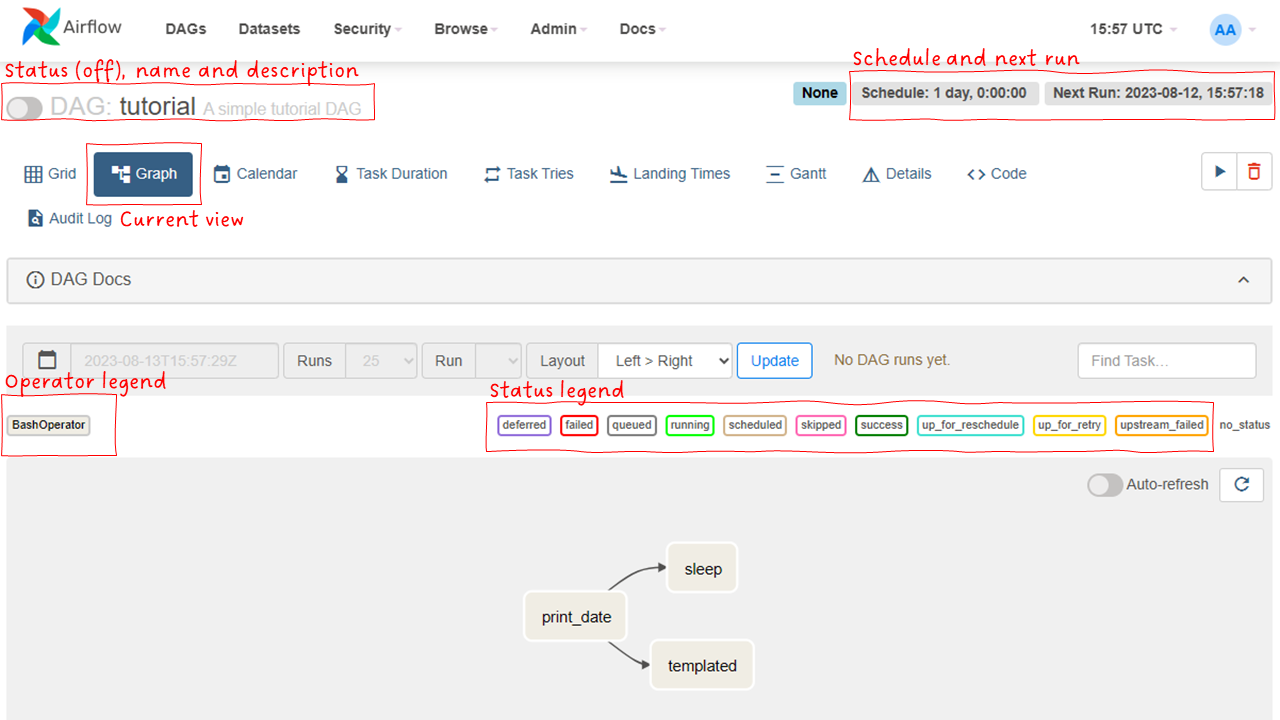Open the Layout direction dropdown
The width and height of the screenshot is (1280, 720).
tap(665, 361)
